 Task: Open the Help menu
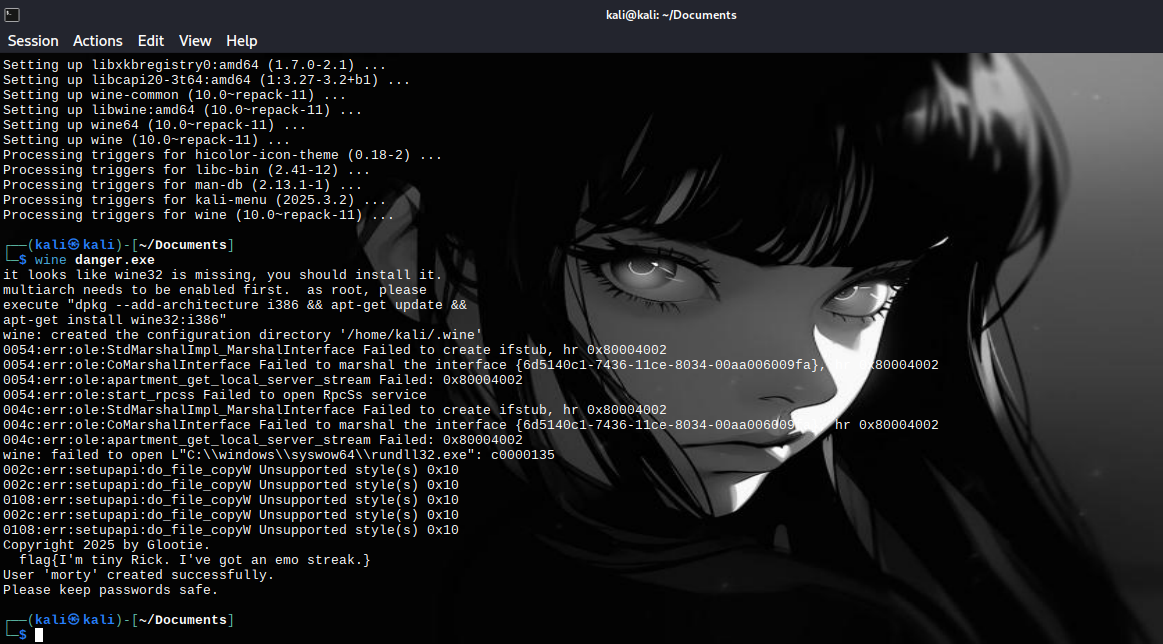pos(242,41)
